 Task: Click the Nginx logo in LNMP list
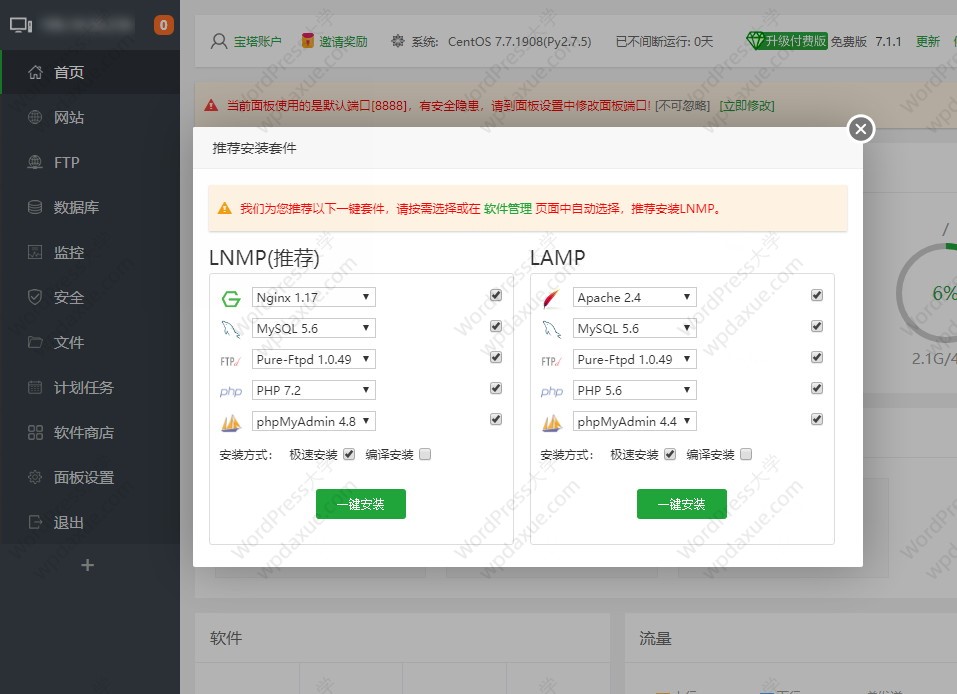pos(231,298)
